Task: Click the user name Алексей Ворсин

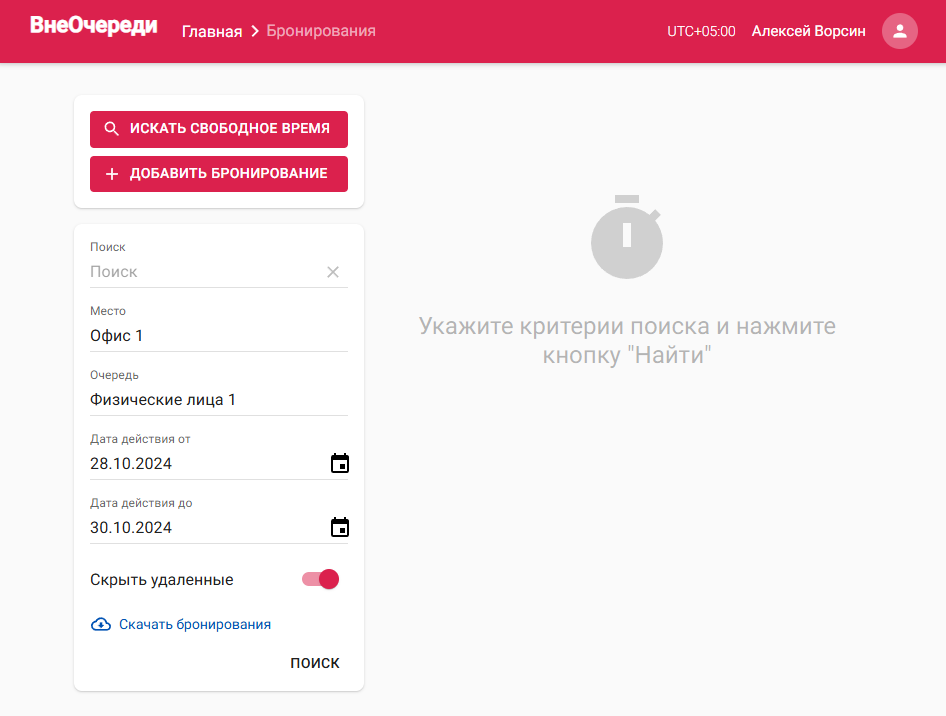Action: click(808, 31)
